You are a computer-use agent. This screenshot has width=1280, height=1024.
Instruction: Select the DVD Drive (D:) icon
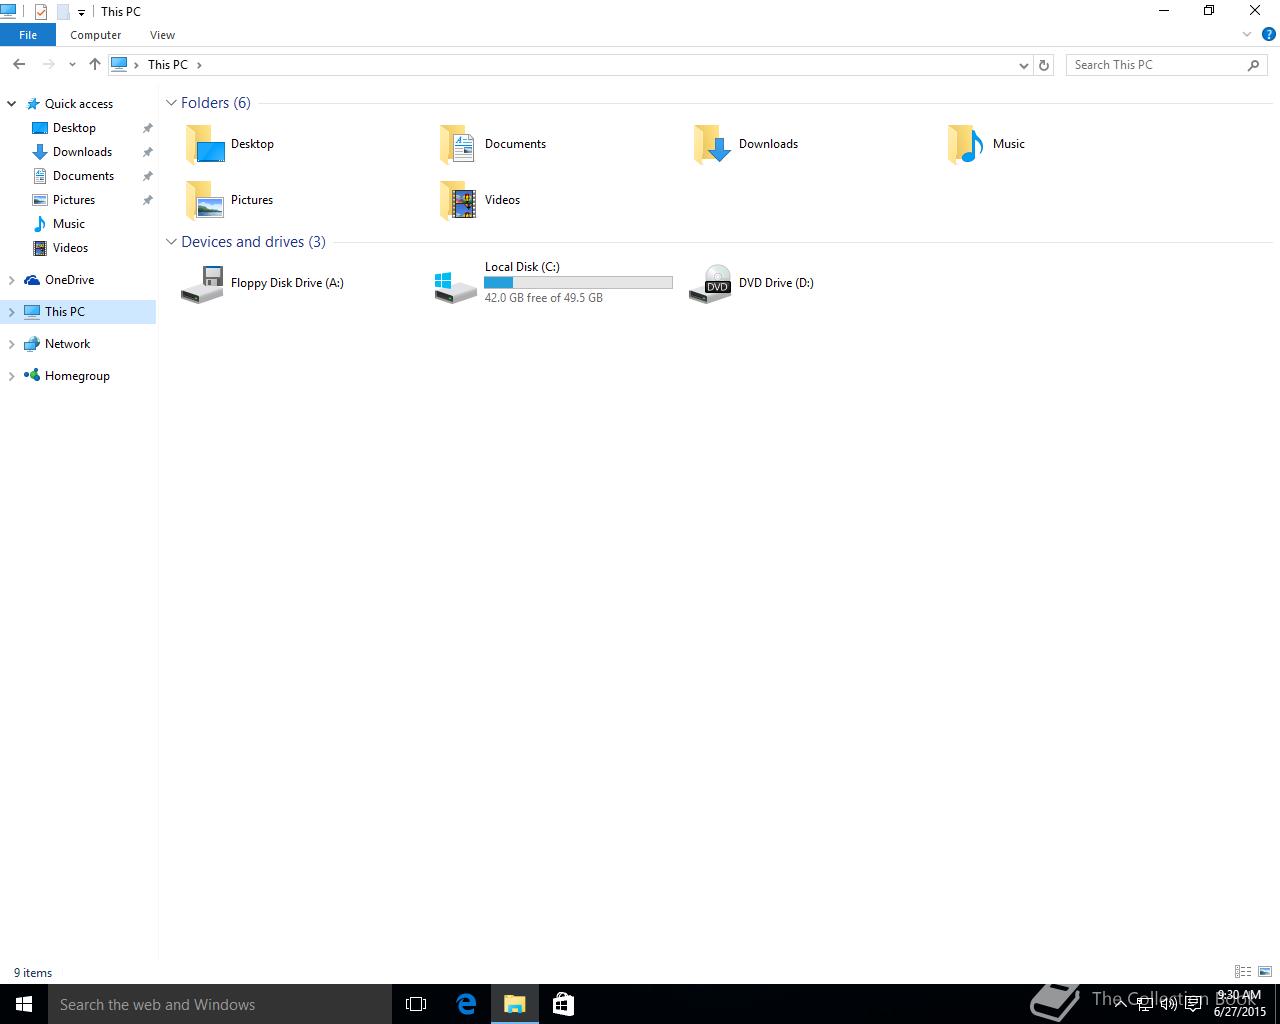710,284
